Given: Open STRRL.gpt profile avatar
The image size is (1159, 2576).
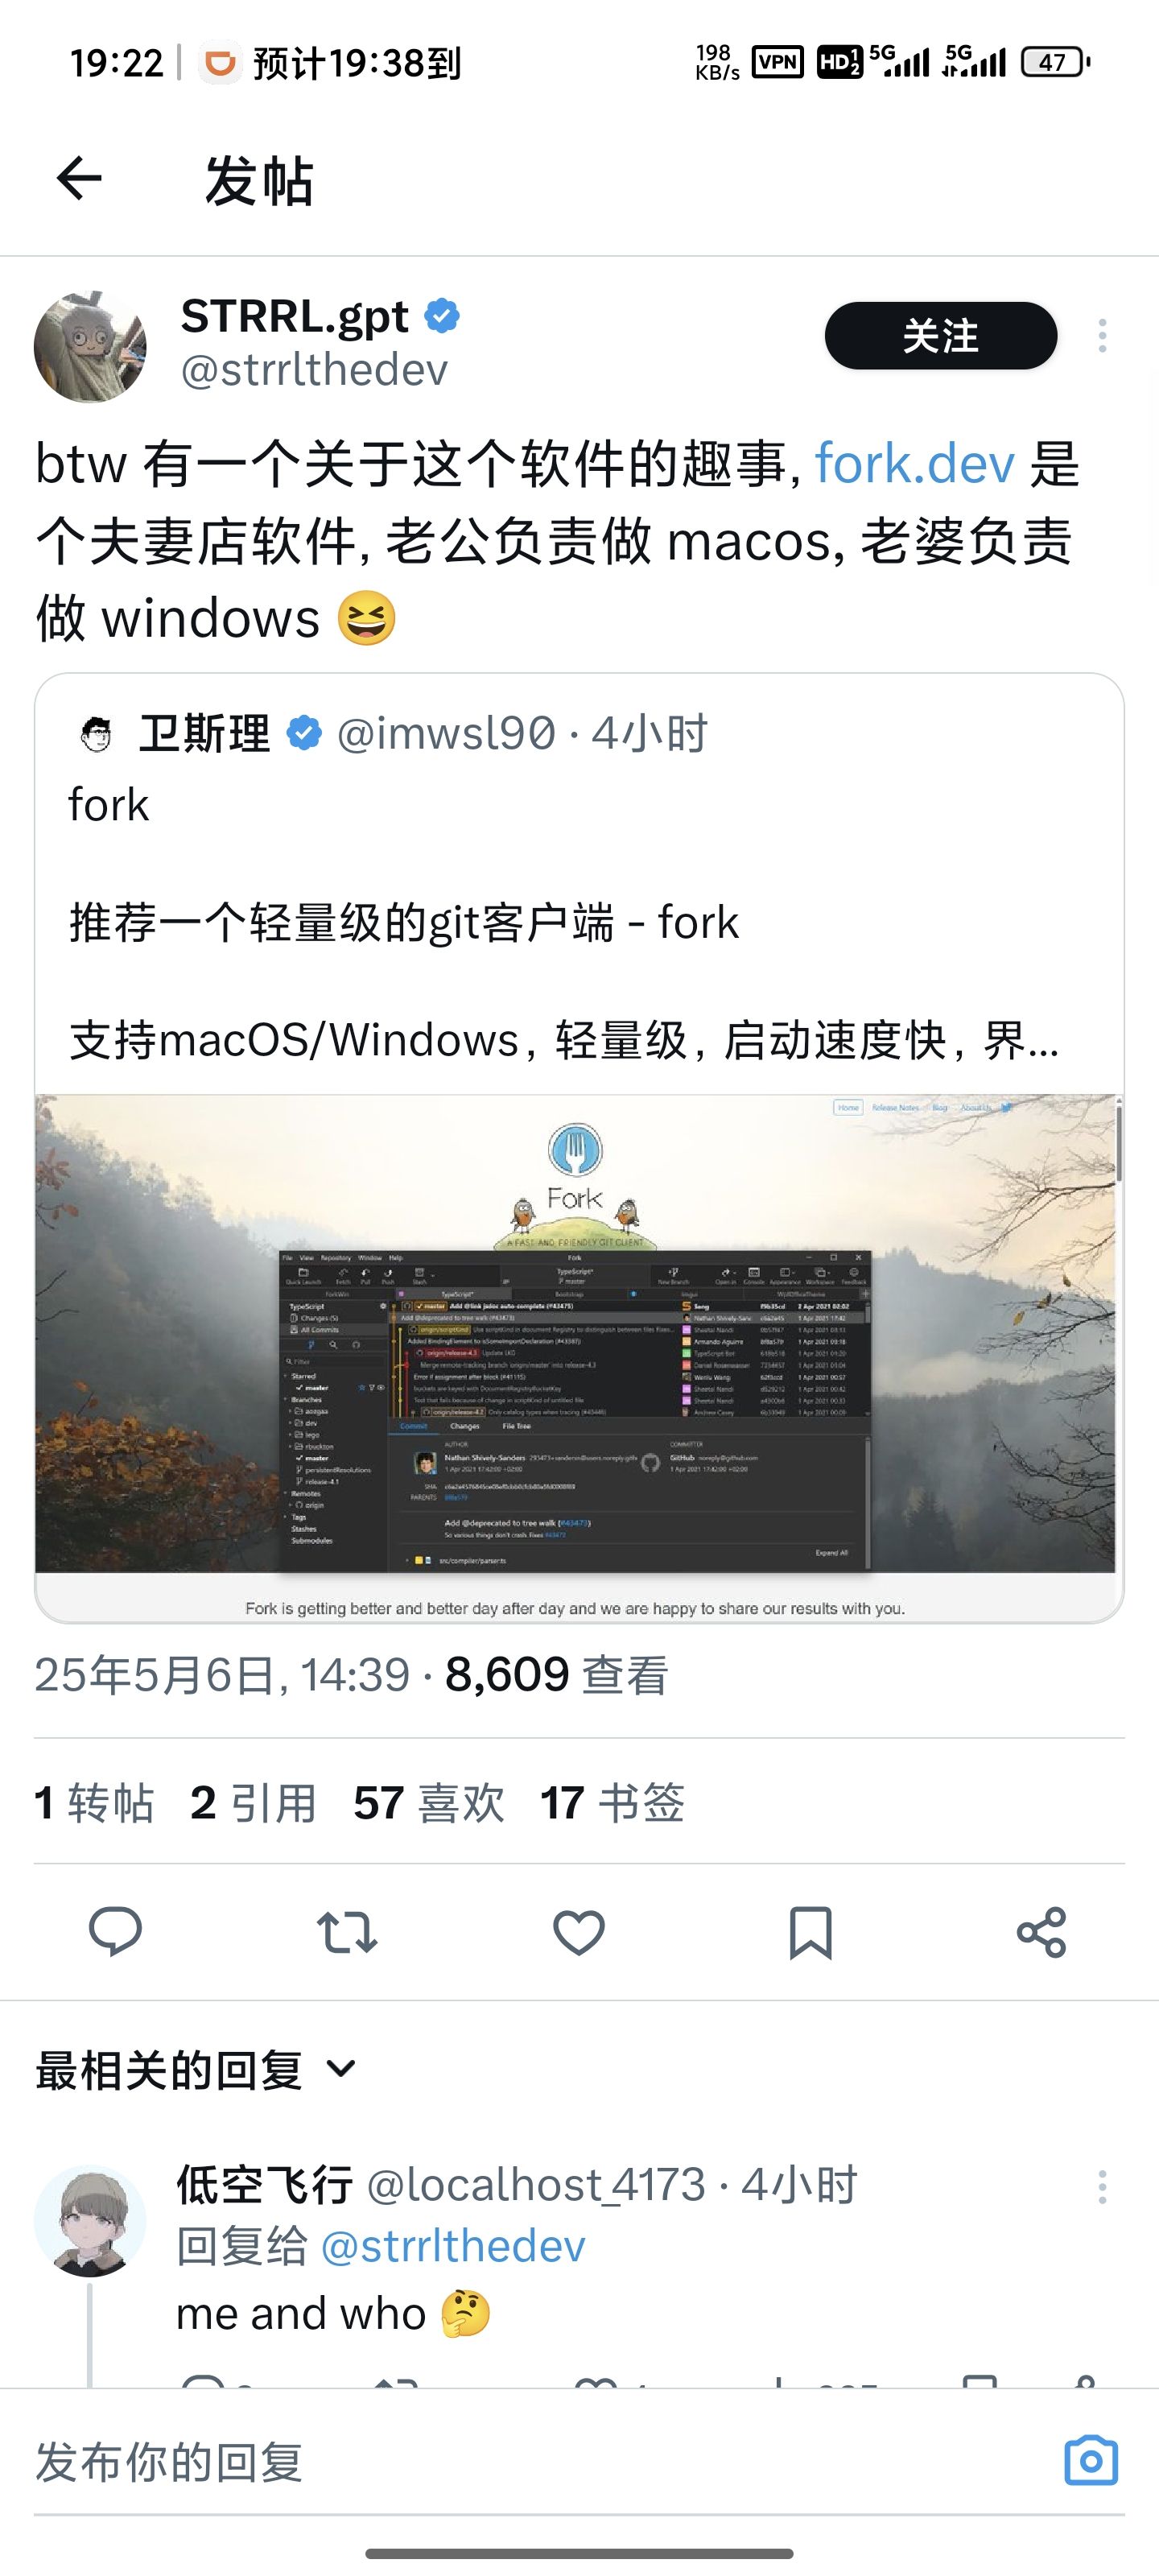Looking at the screenshot, I should click(x=90, y=346).
